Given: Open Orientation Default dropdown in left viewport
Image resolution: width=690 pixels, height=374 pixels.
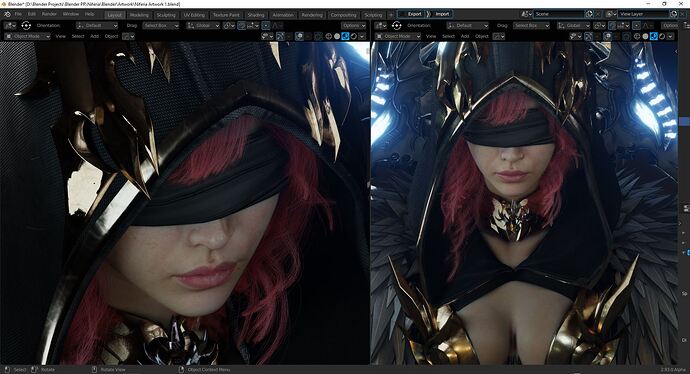Looking at the screenshot, I should [x=97, y=26].
